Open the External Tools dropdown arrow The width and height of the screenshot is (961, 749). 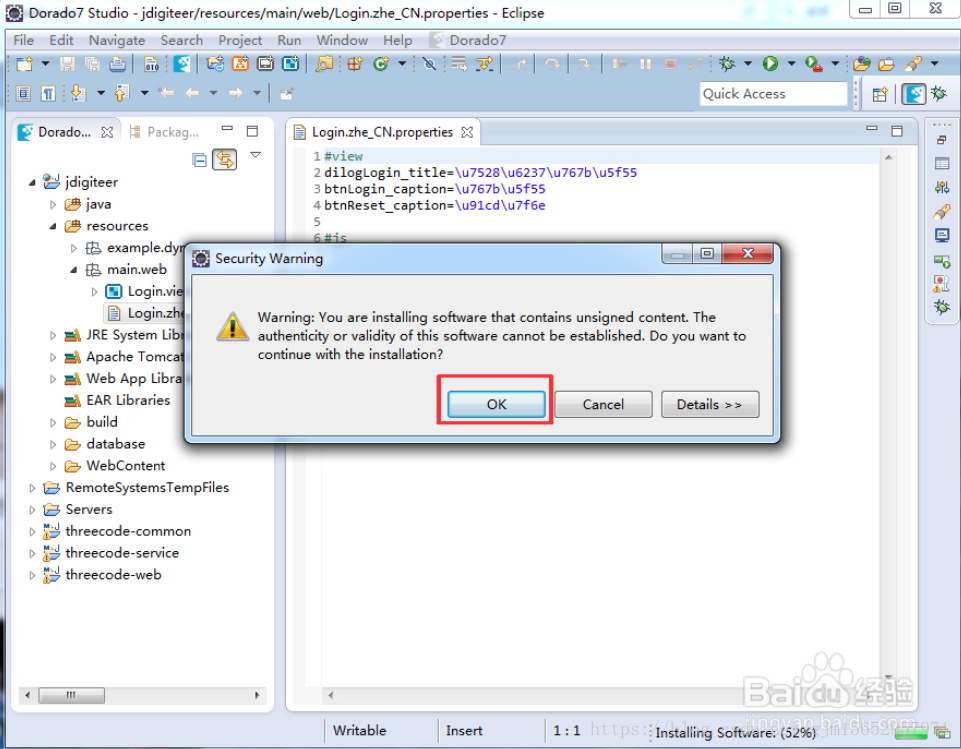(x=835, y=64)
